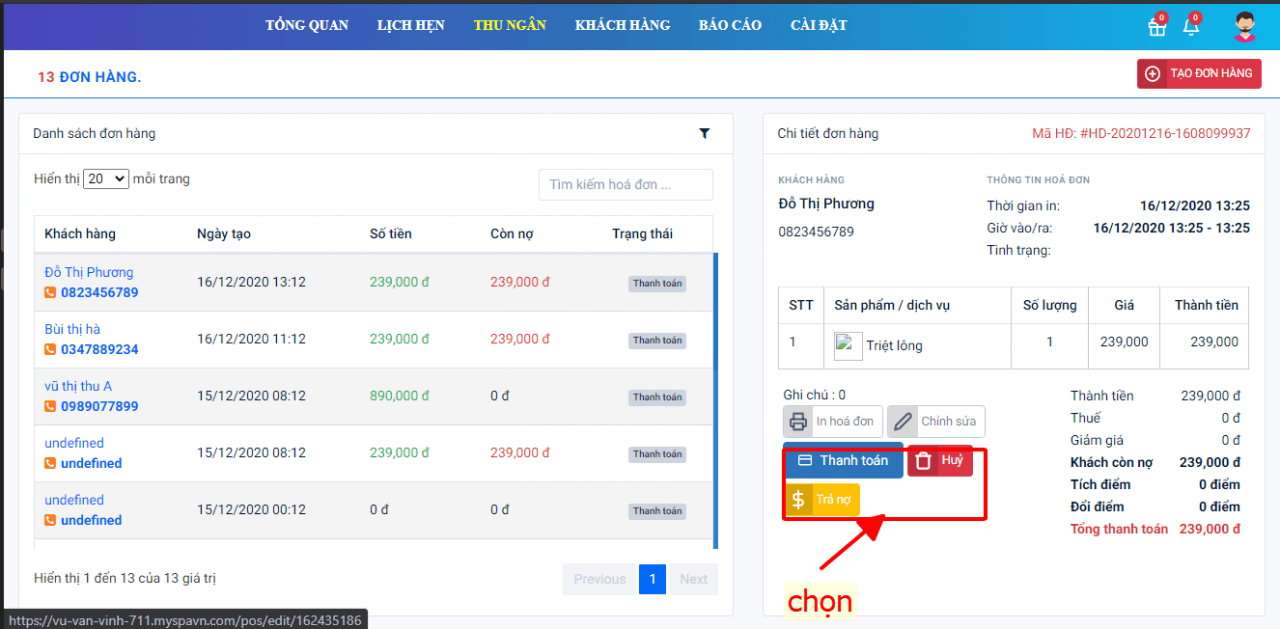Open the Lịch hẹn menu
This screenshot has height=629, width=1280.
(411, 25)
